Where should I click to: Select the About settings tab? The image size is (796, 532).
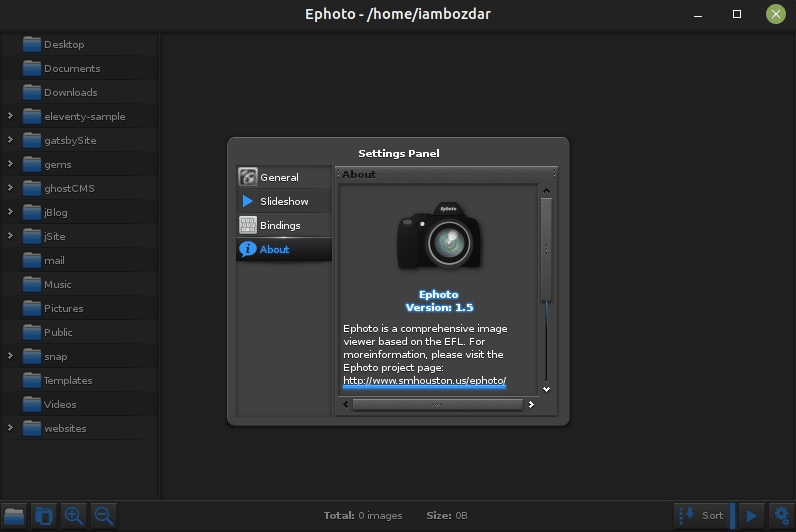[x=284, y=249]
